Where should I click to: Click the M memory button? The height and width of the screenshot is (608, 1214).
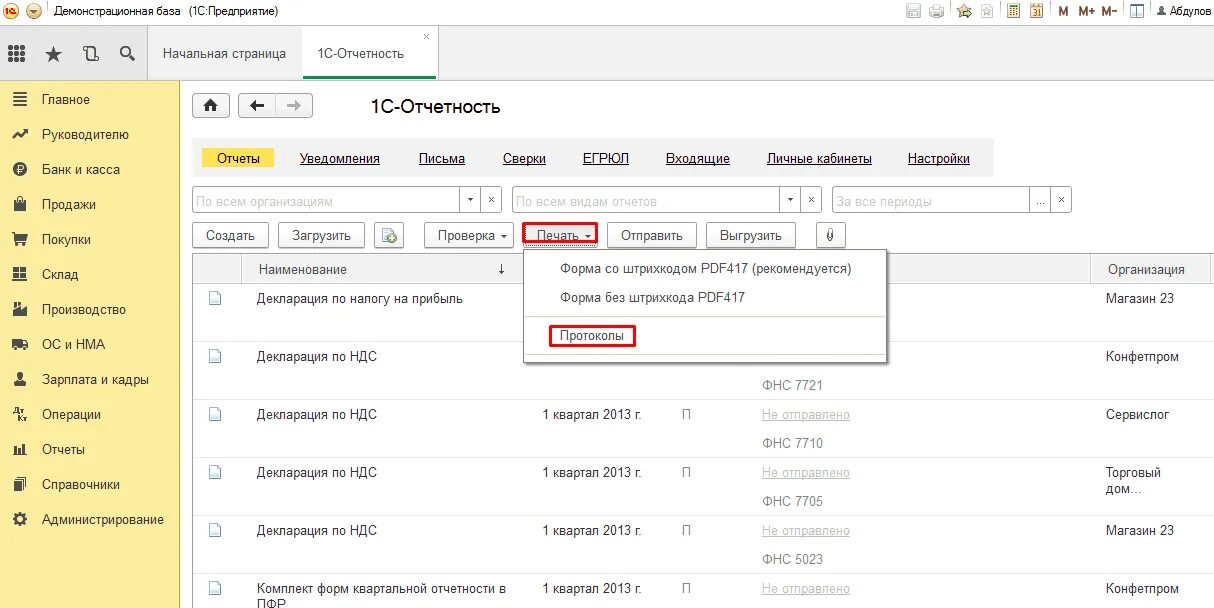(x=1063, y=11)
